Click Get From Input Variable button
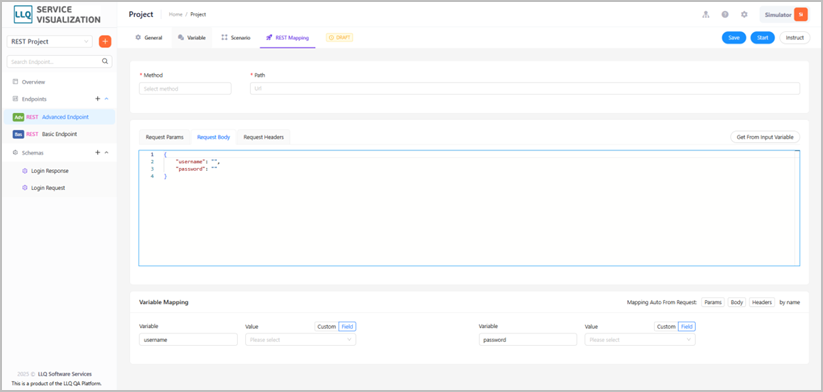Viewport: 823px width, 392px height. click(765, 137)
